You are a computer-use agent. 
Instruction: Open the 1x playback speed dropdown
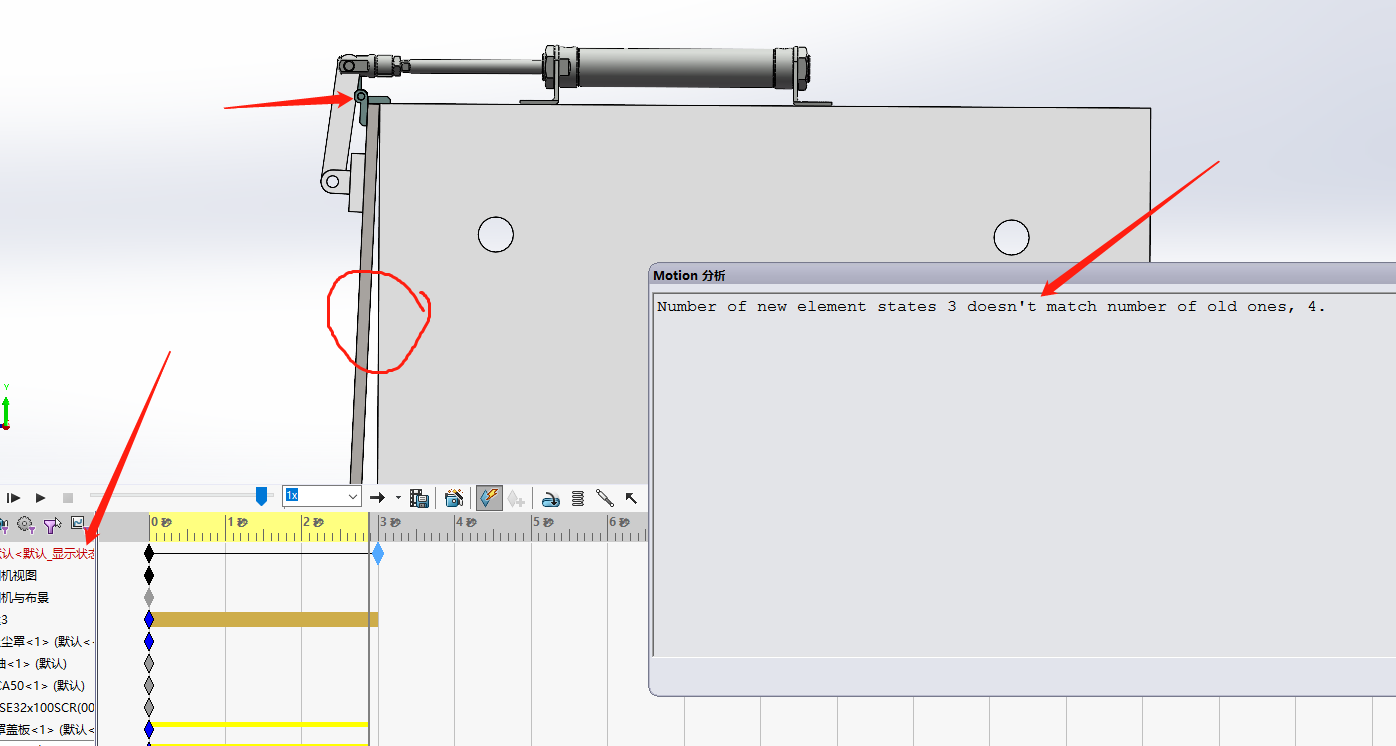[x=352, y=496]
